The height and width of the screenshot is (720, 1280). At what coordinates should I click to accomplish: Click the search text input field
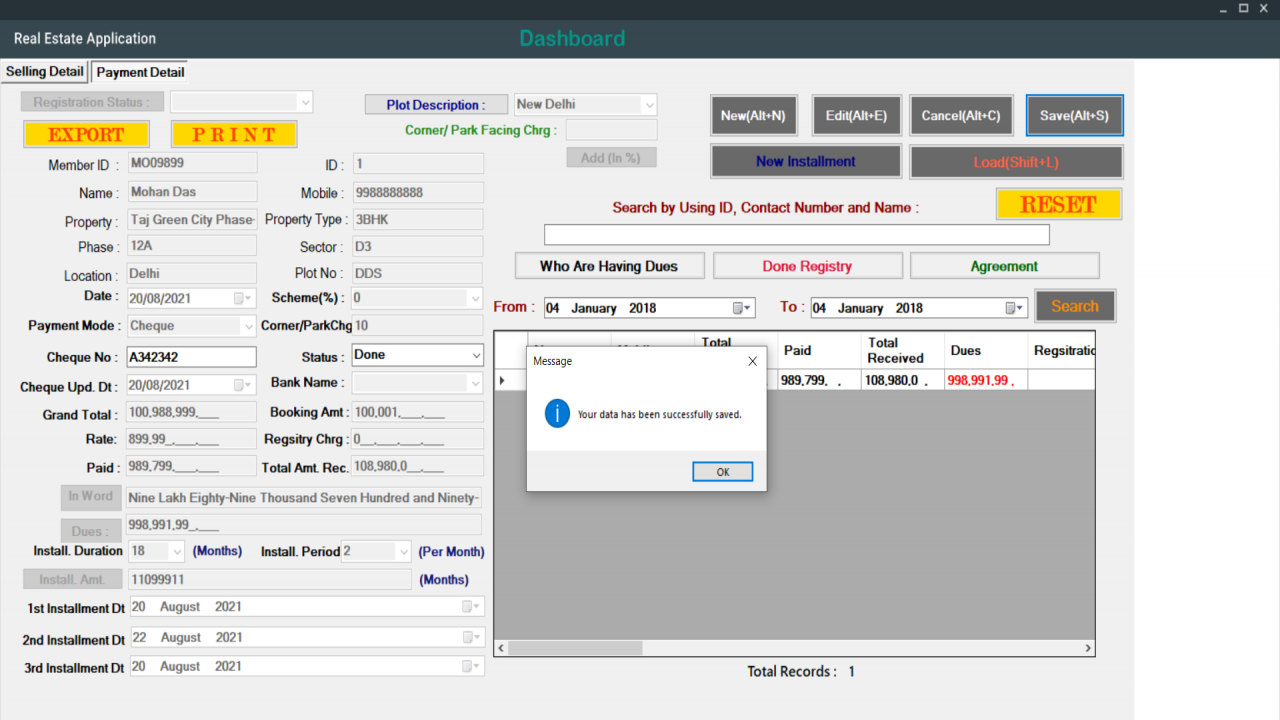pos(797,235)
